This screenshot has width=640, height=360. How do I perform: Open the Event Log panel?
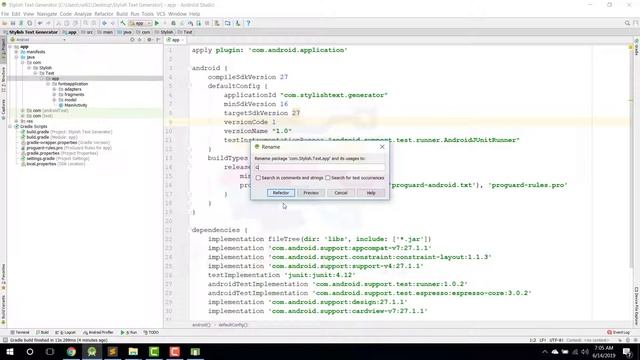pos(618,333)
